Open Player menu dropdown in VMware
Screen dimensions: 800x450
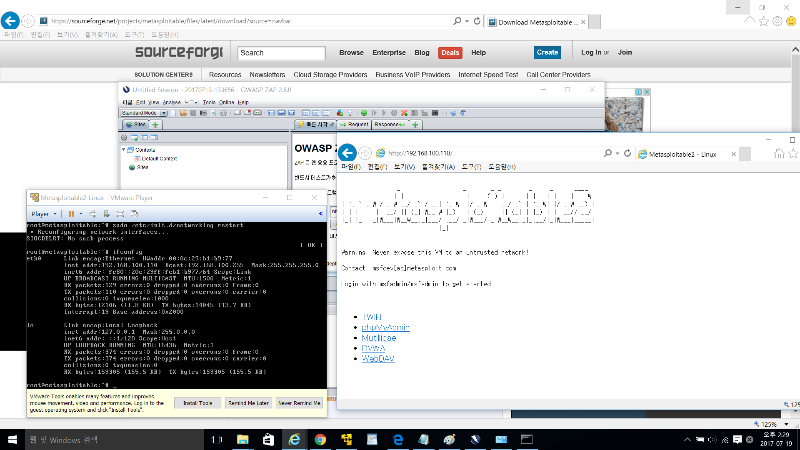pyautogui.click(x=44, y=214)
